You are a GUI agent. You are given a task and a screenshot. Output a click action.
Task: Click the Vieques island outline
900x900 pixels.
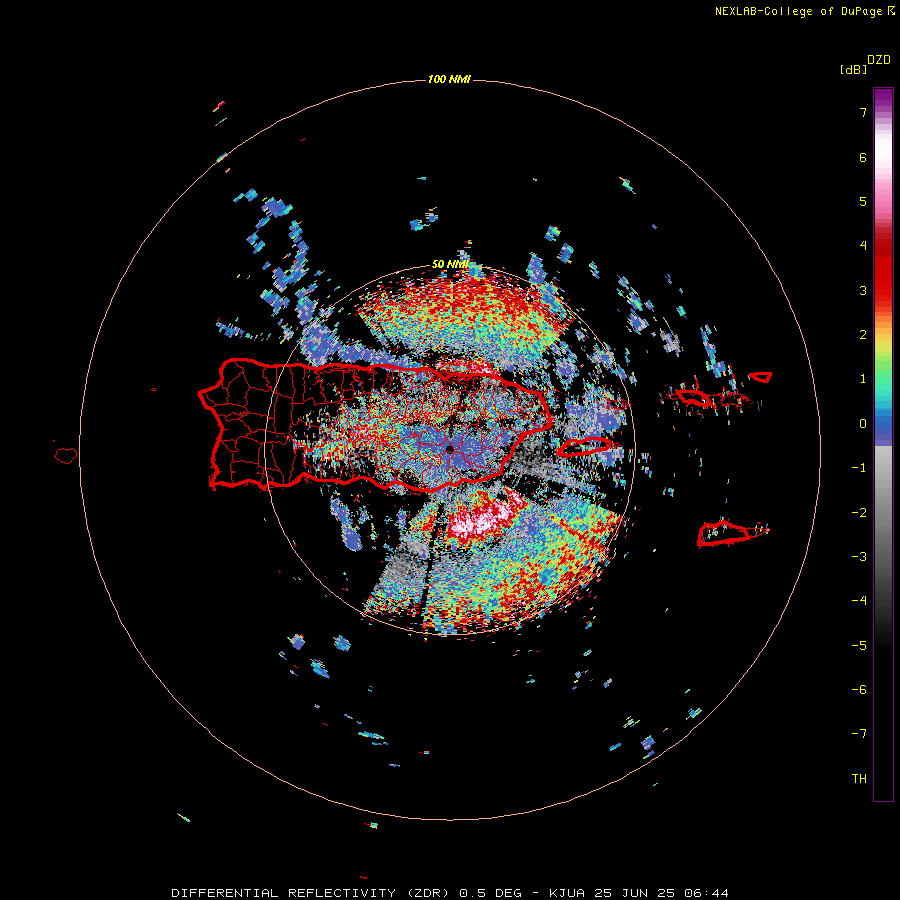pyautogui.click(x=584, y=447)
